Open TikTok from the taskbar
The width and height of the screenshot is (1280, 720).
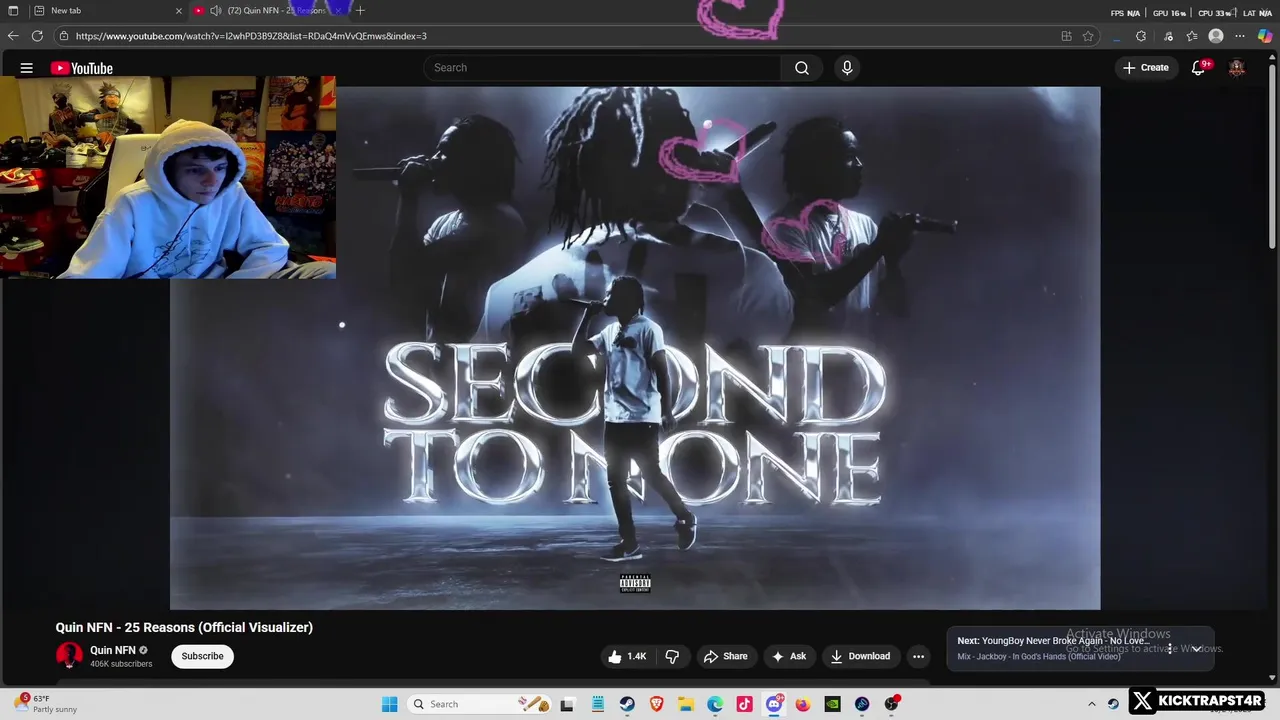(x=744, y=704)
